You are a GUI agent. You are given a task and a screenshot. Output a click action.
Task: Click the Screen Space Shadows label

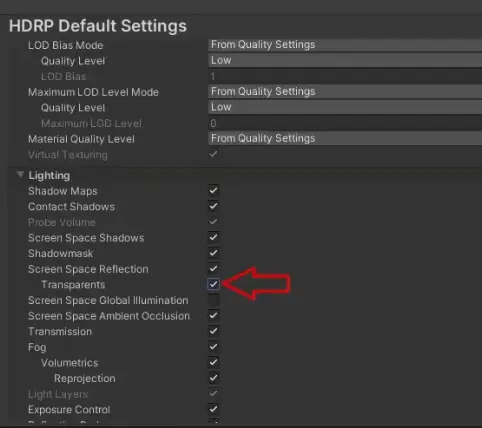(x=86, y=238)
